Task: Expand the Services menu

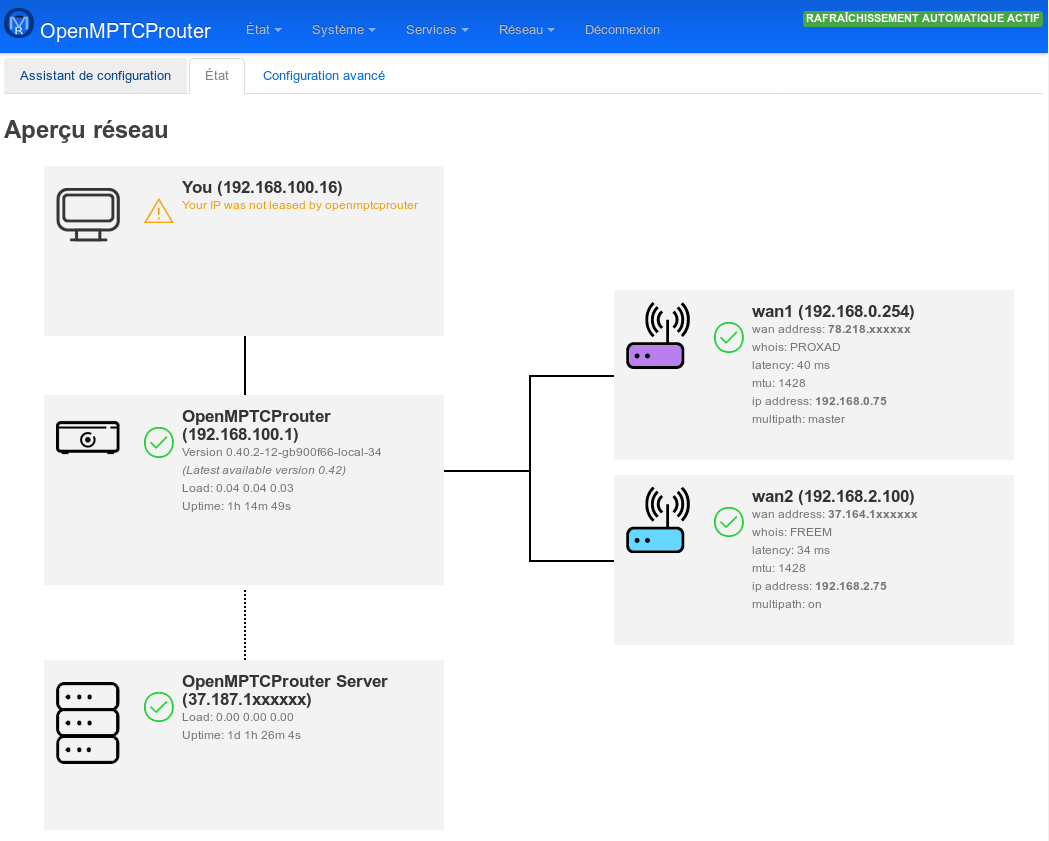Action: point(437,29)
